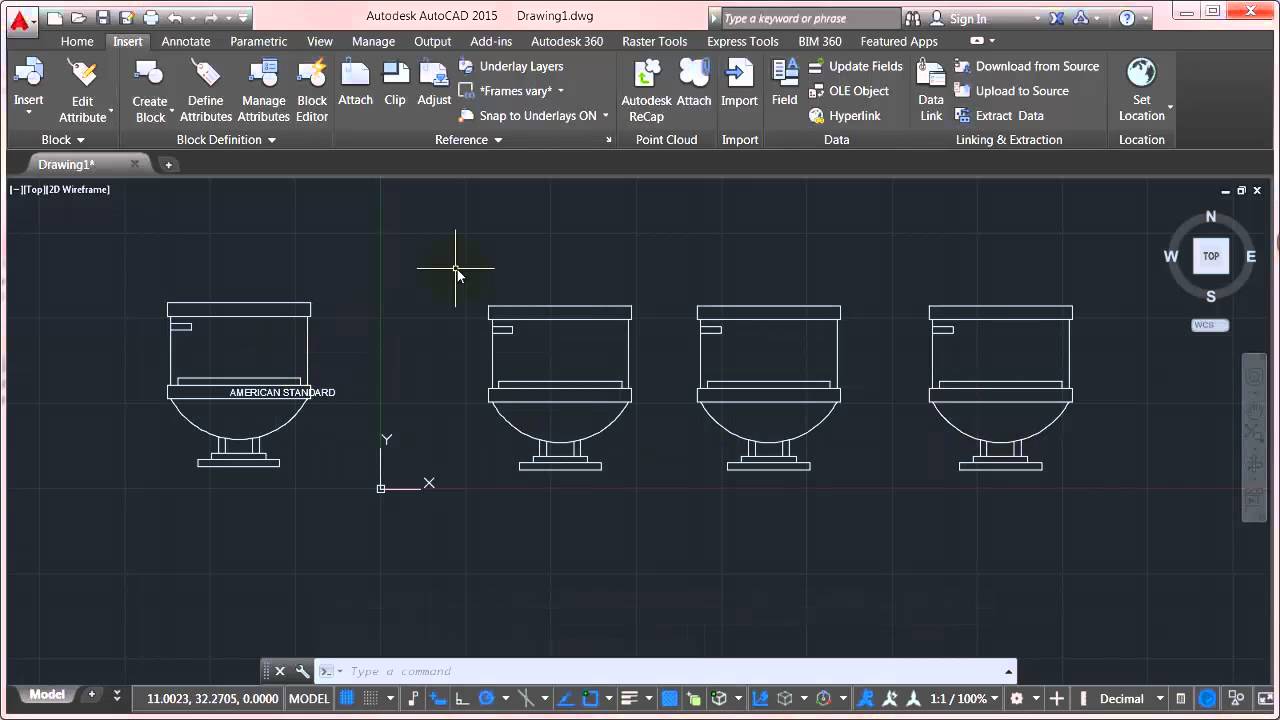The width and height of the screenshot is (1280, 720).
Task: Click the Save quick-access icon
Action: pos(103,18)
